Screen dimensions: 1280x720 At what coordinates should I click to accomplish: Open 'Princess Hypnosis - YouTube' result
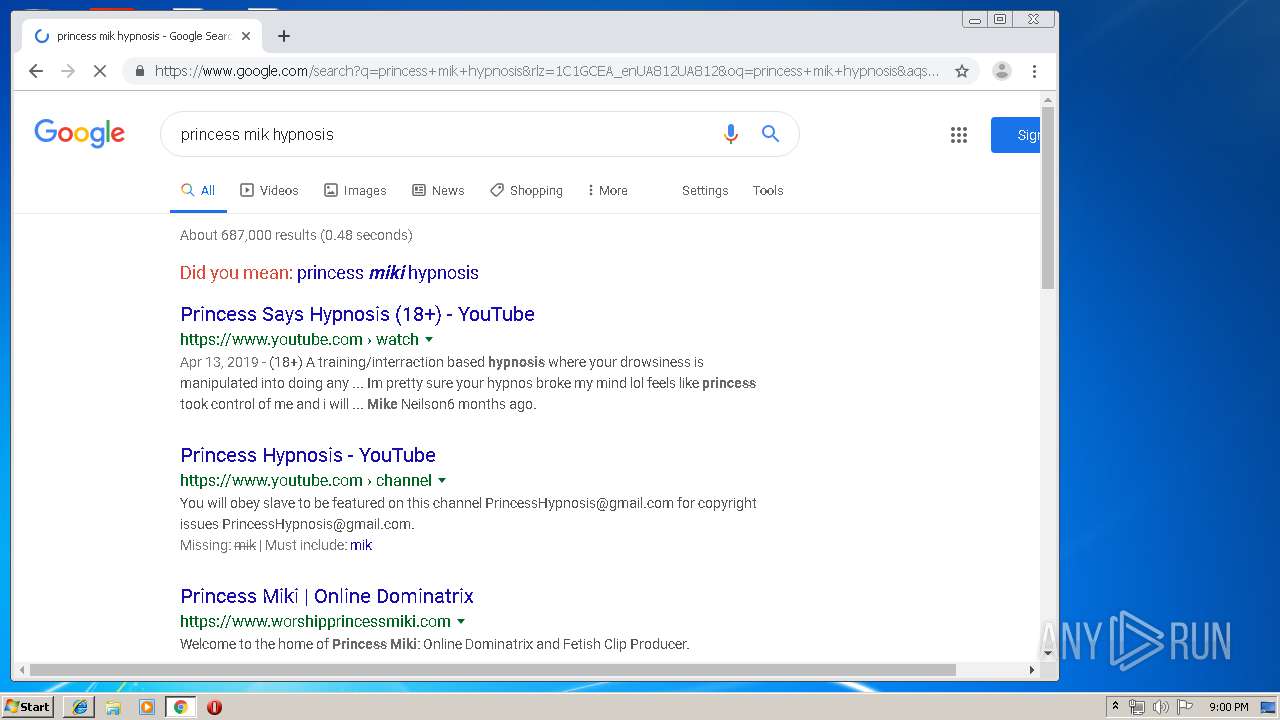point(308,455)
